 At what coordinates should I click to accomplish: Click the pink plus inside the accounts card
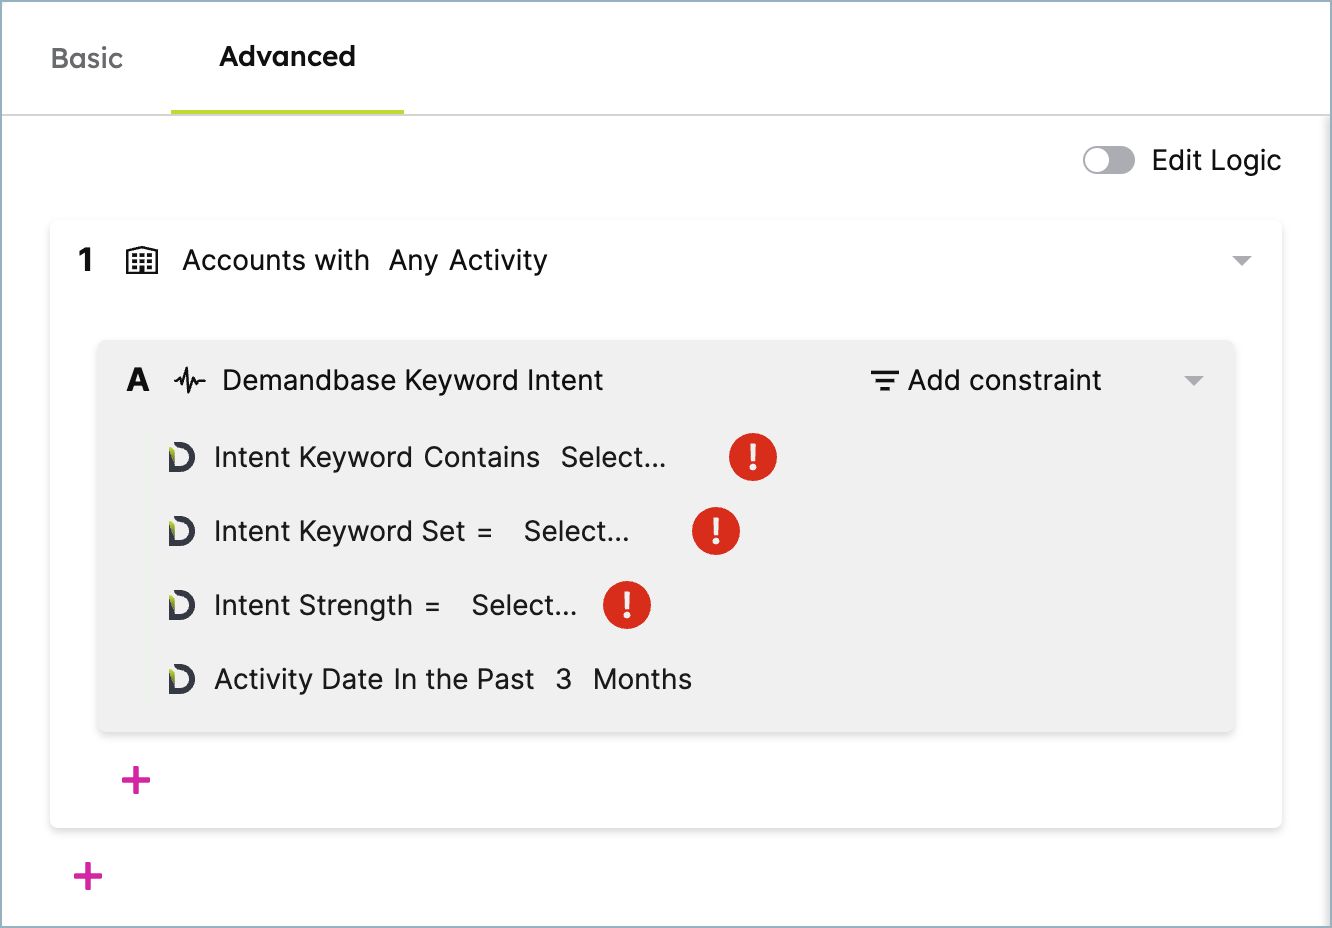click(136, 780)
